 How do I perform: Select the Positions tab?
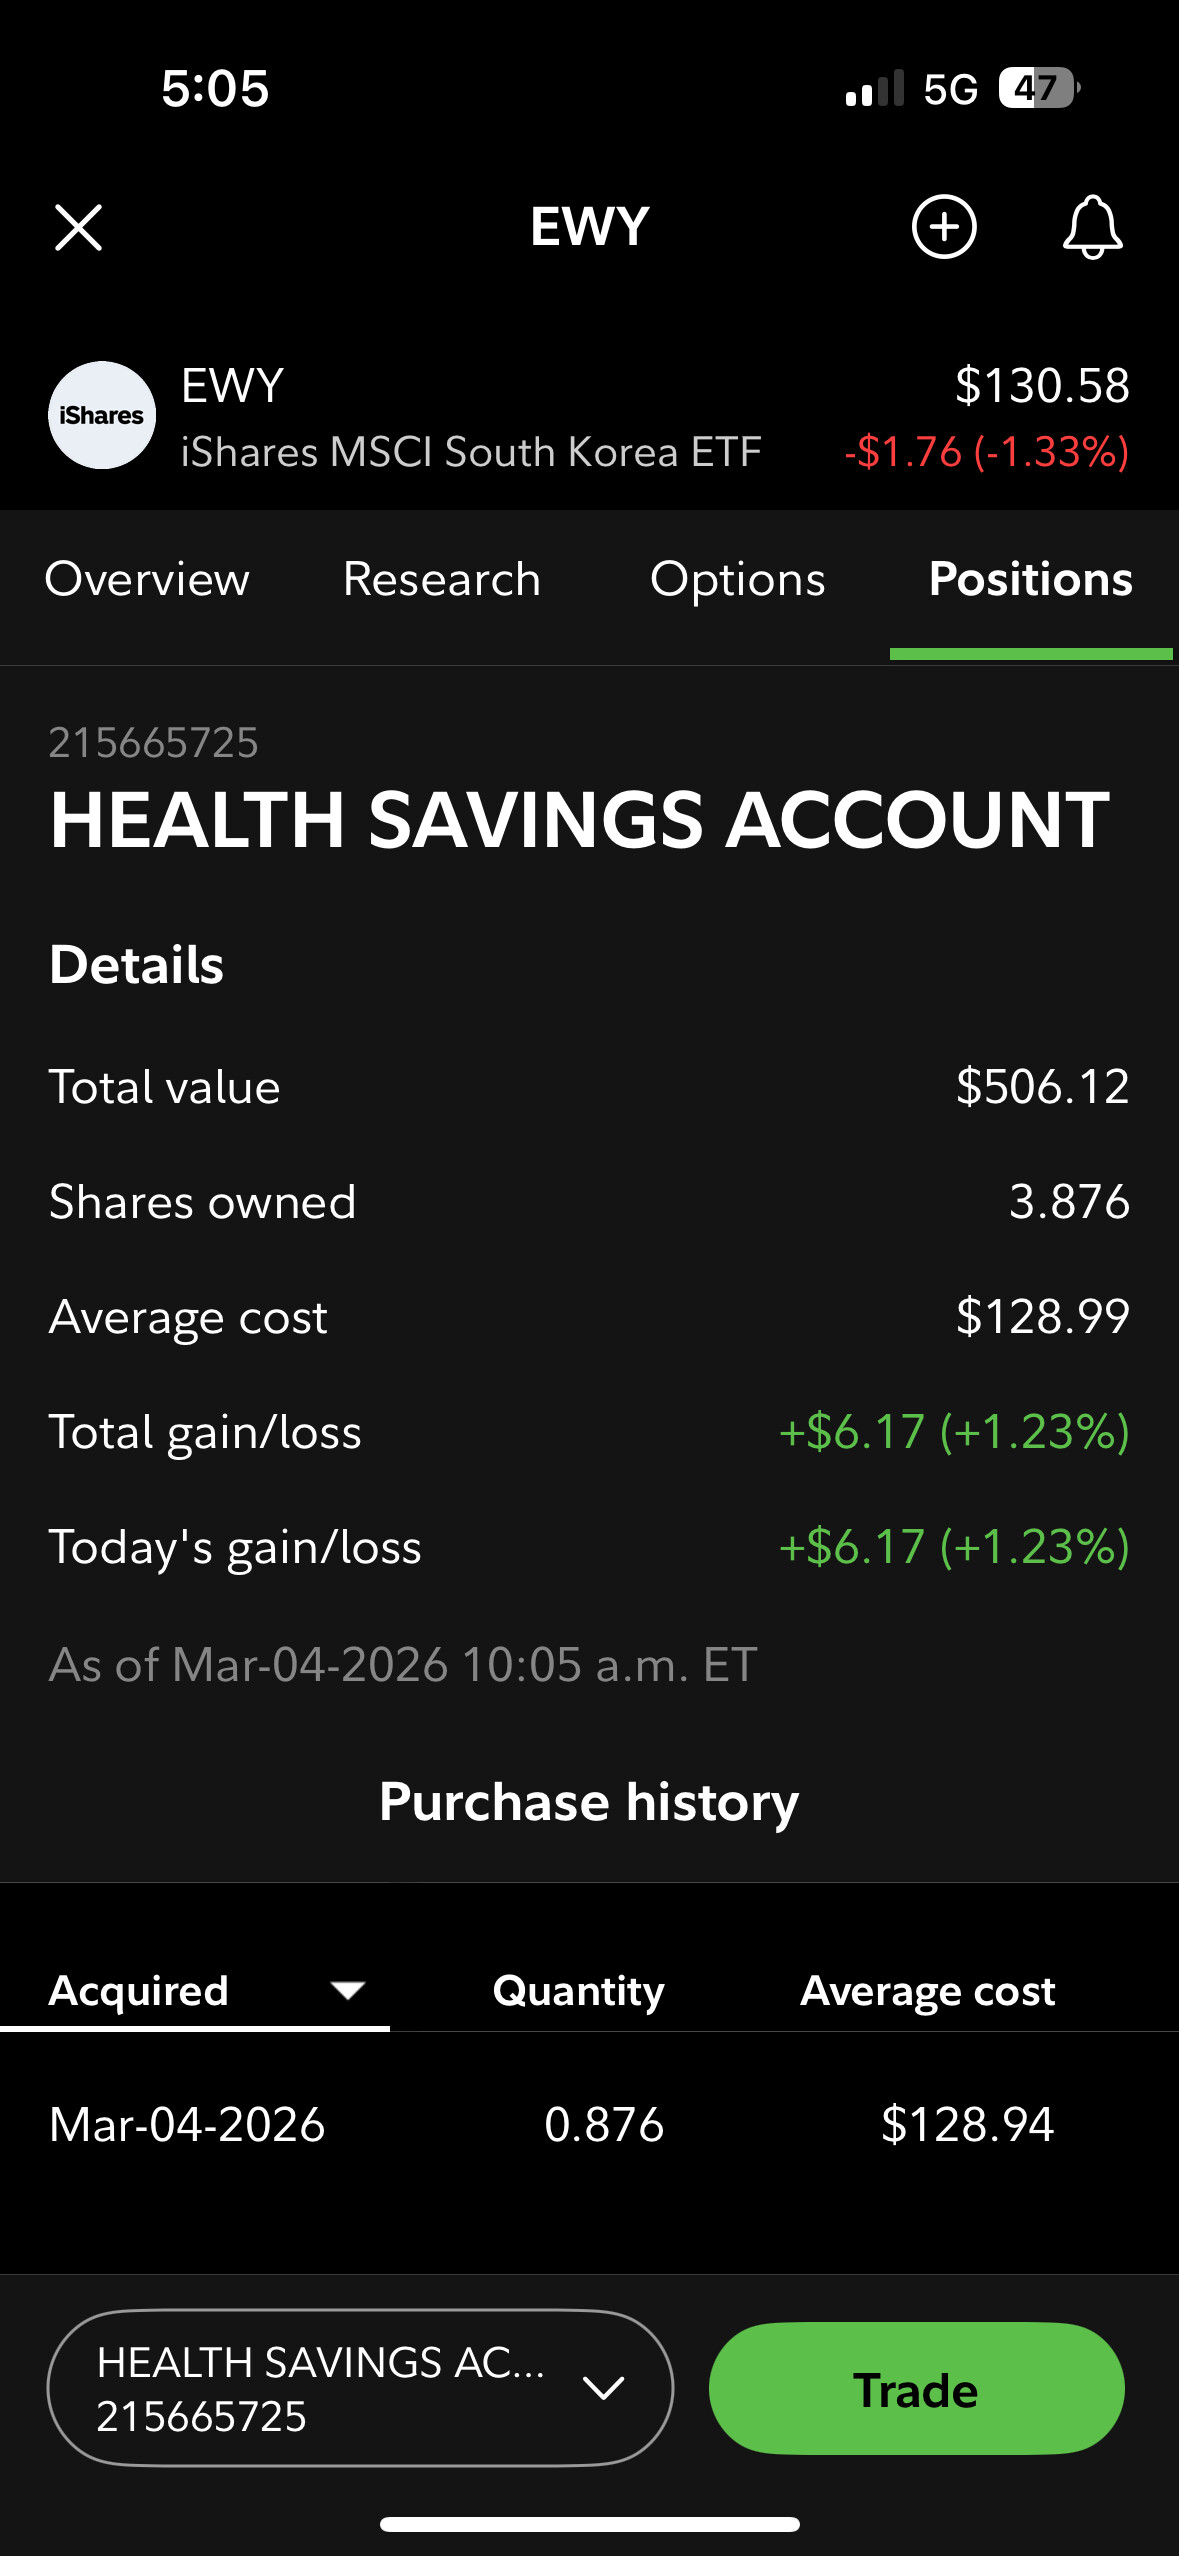(1030, 580)
